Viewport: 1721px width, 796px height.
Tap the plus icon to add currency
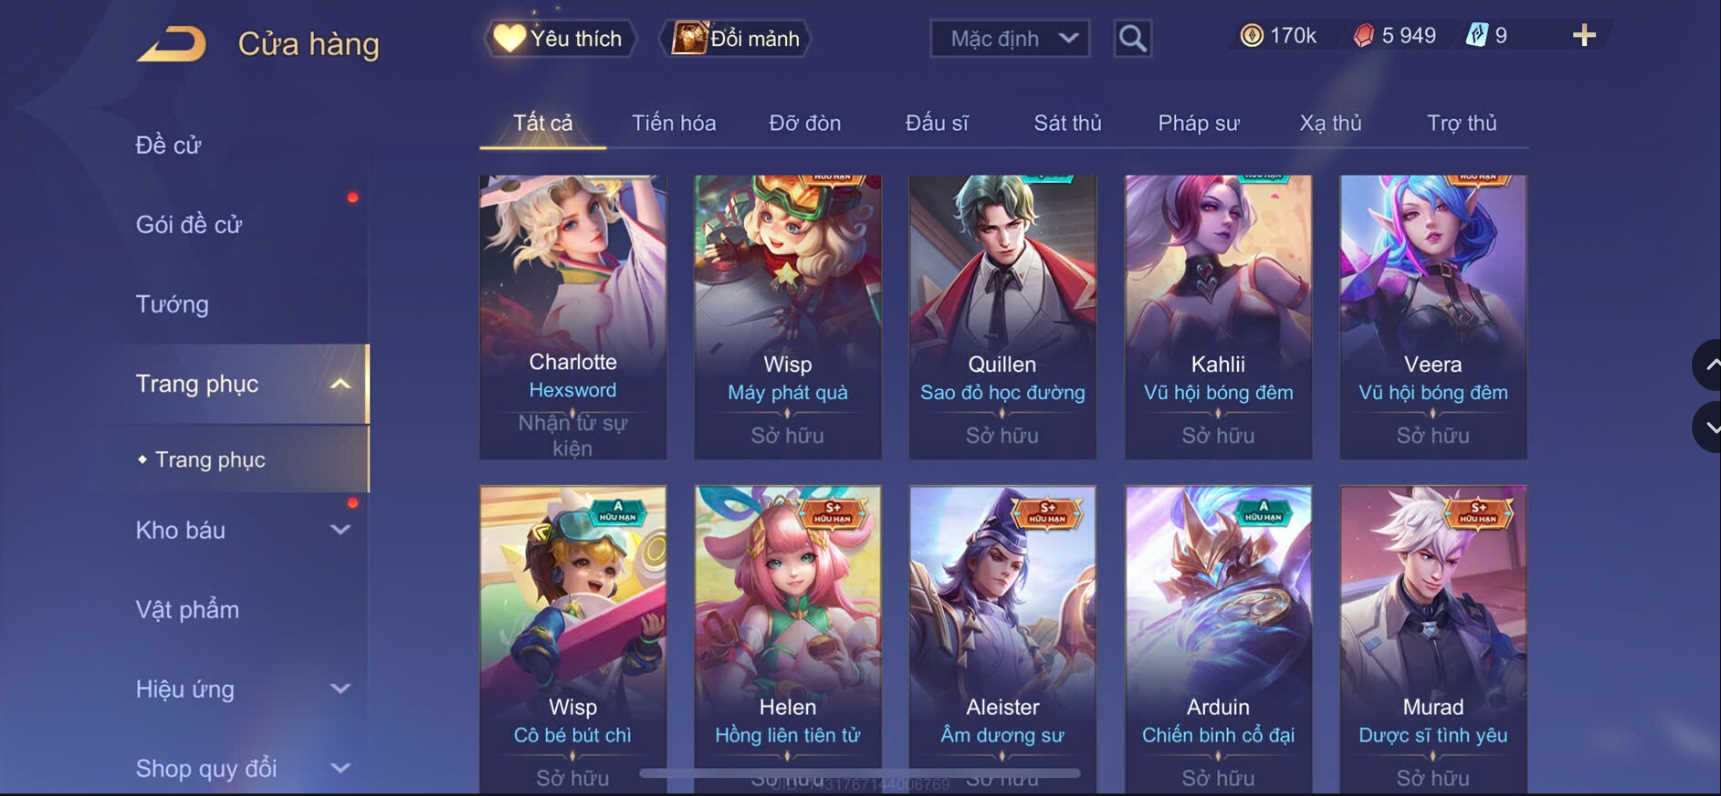(x=1583, y=36)
